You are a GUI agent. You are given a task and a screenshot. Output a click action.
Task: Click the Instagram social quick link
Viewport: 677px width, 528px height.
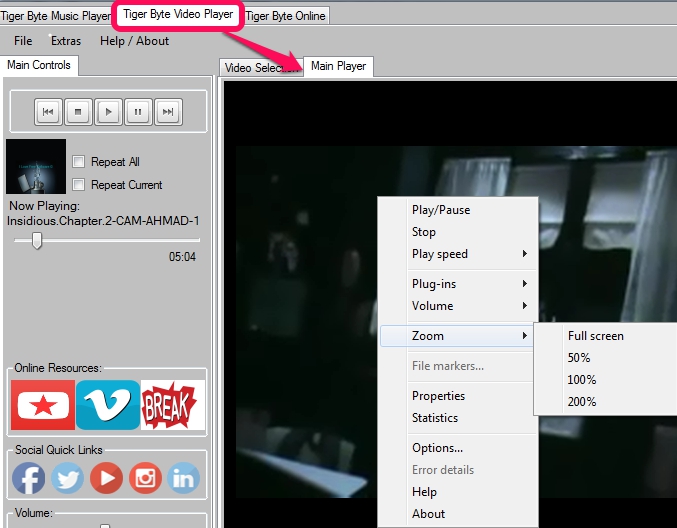(146, 478)
